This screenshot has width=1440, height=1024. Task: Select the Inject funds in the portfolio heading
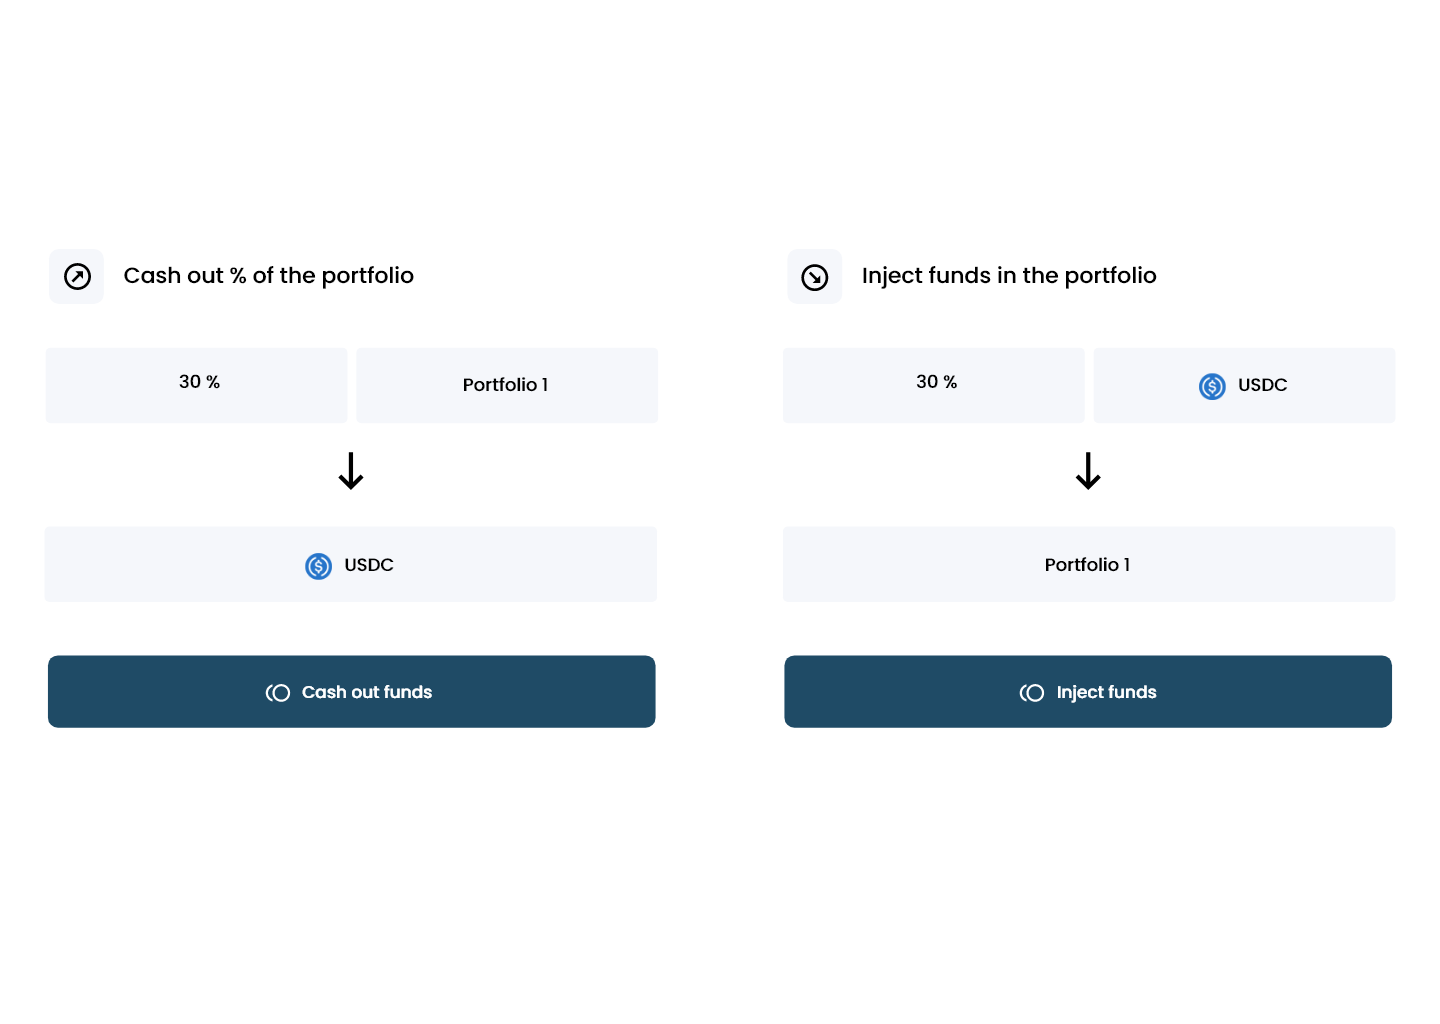click(x=1009, y=276)
